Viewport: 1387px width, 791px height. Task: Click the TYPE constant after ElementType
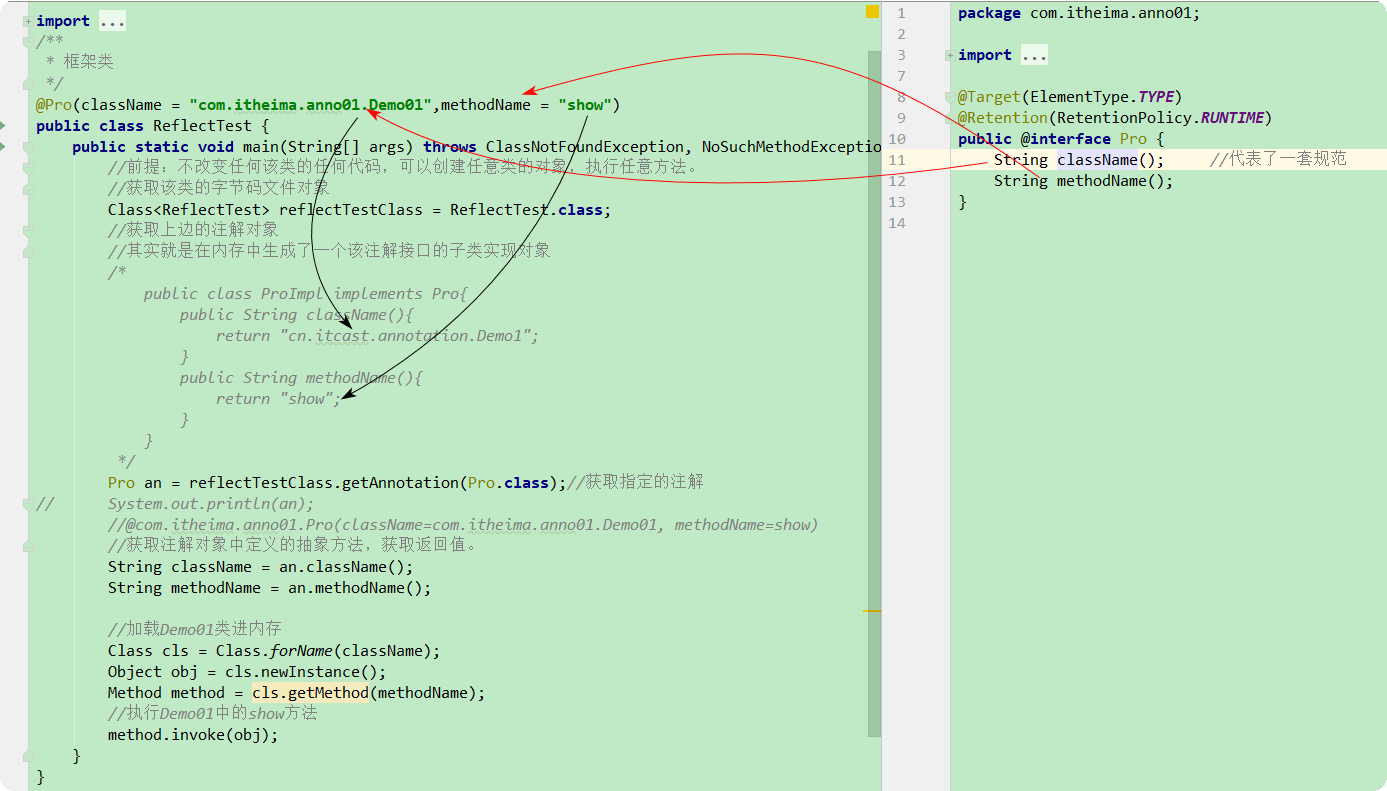click(x=1156, y=97)
